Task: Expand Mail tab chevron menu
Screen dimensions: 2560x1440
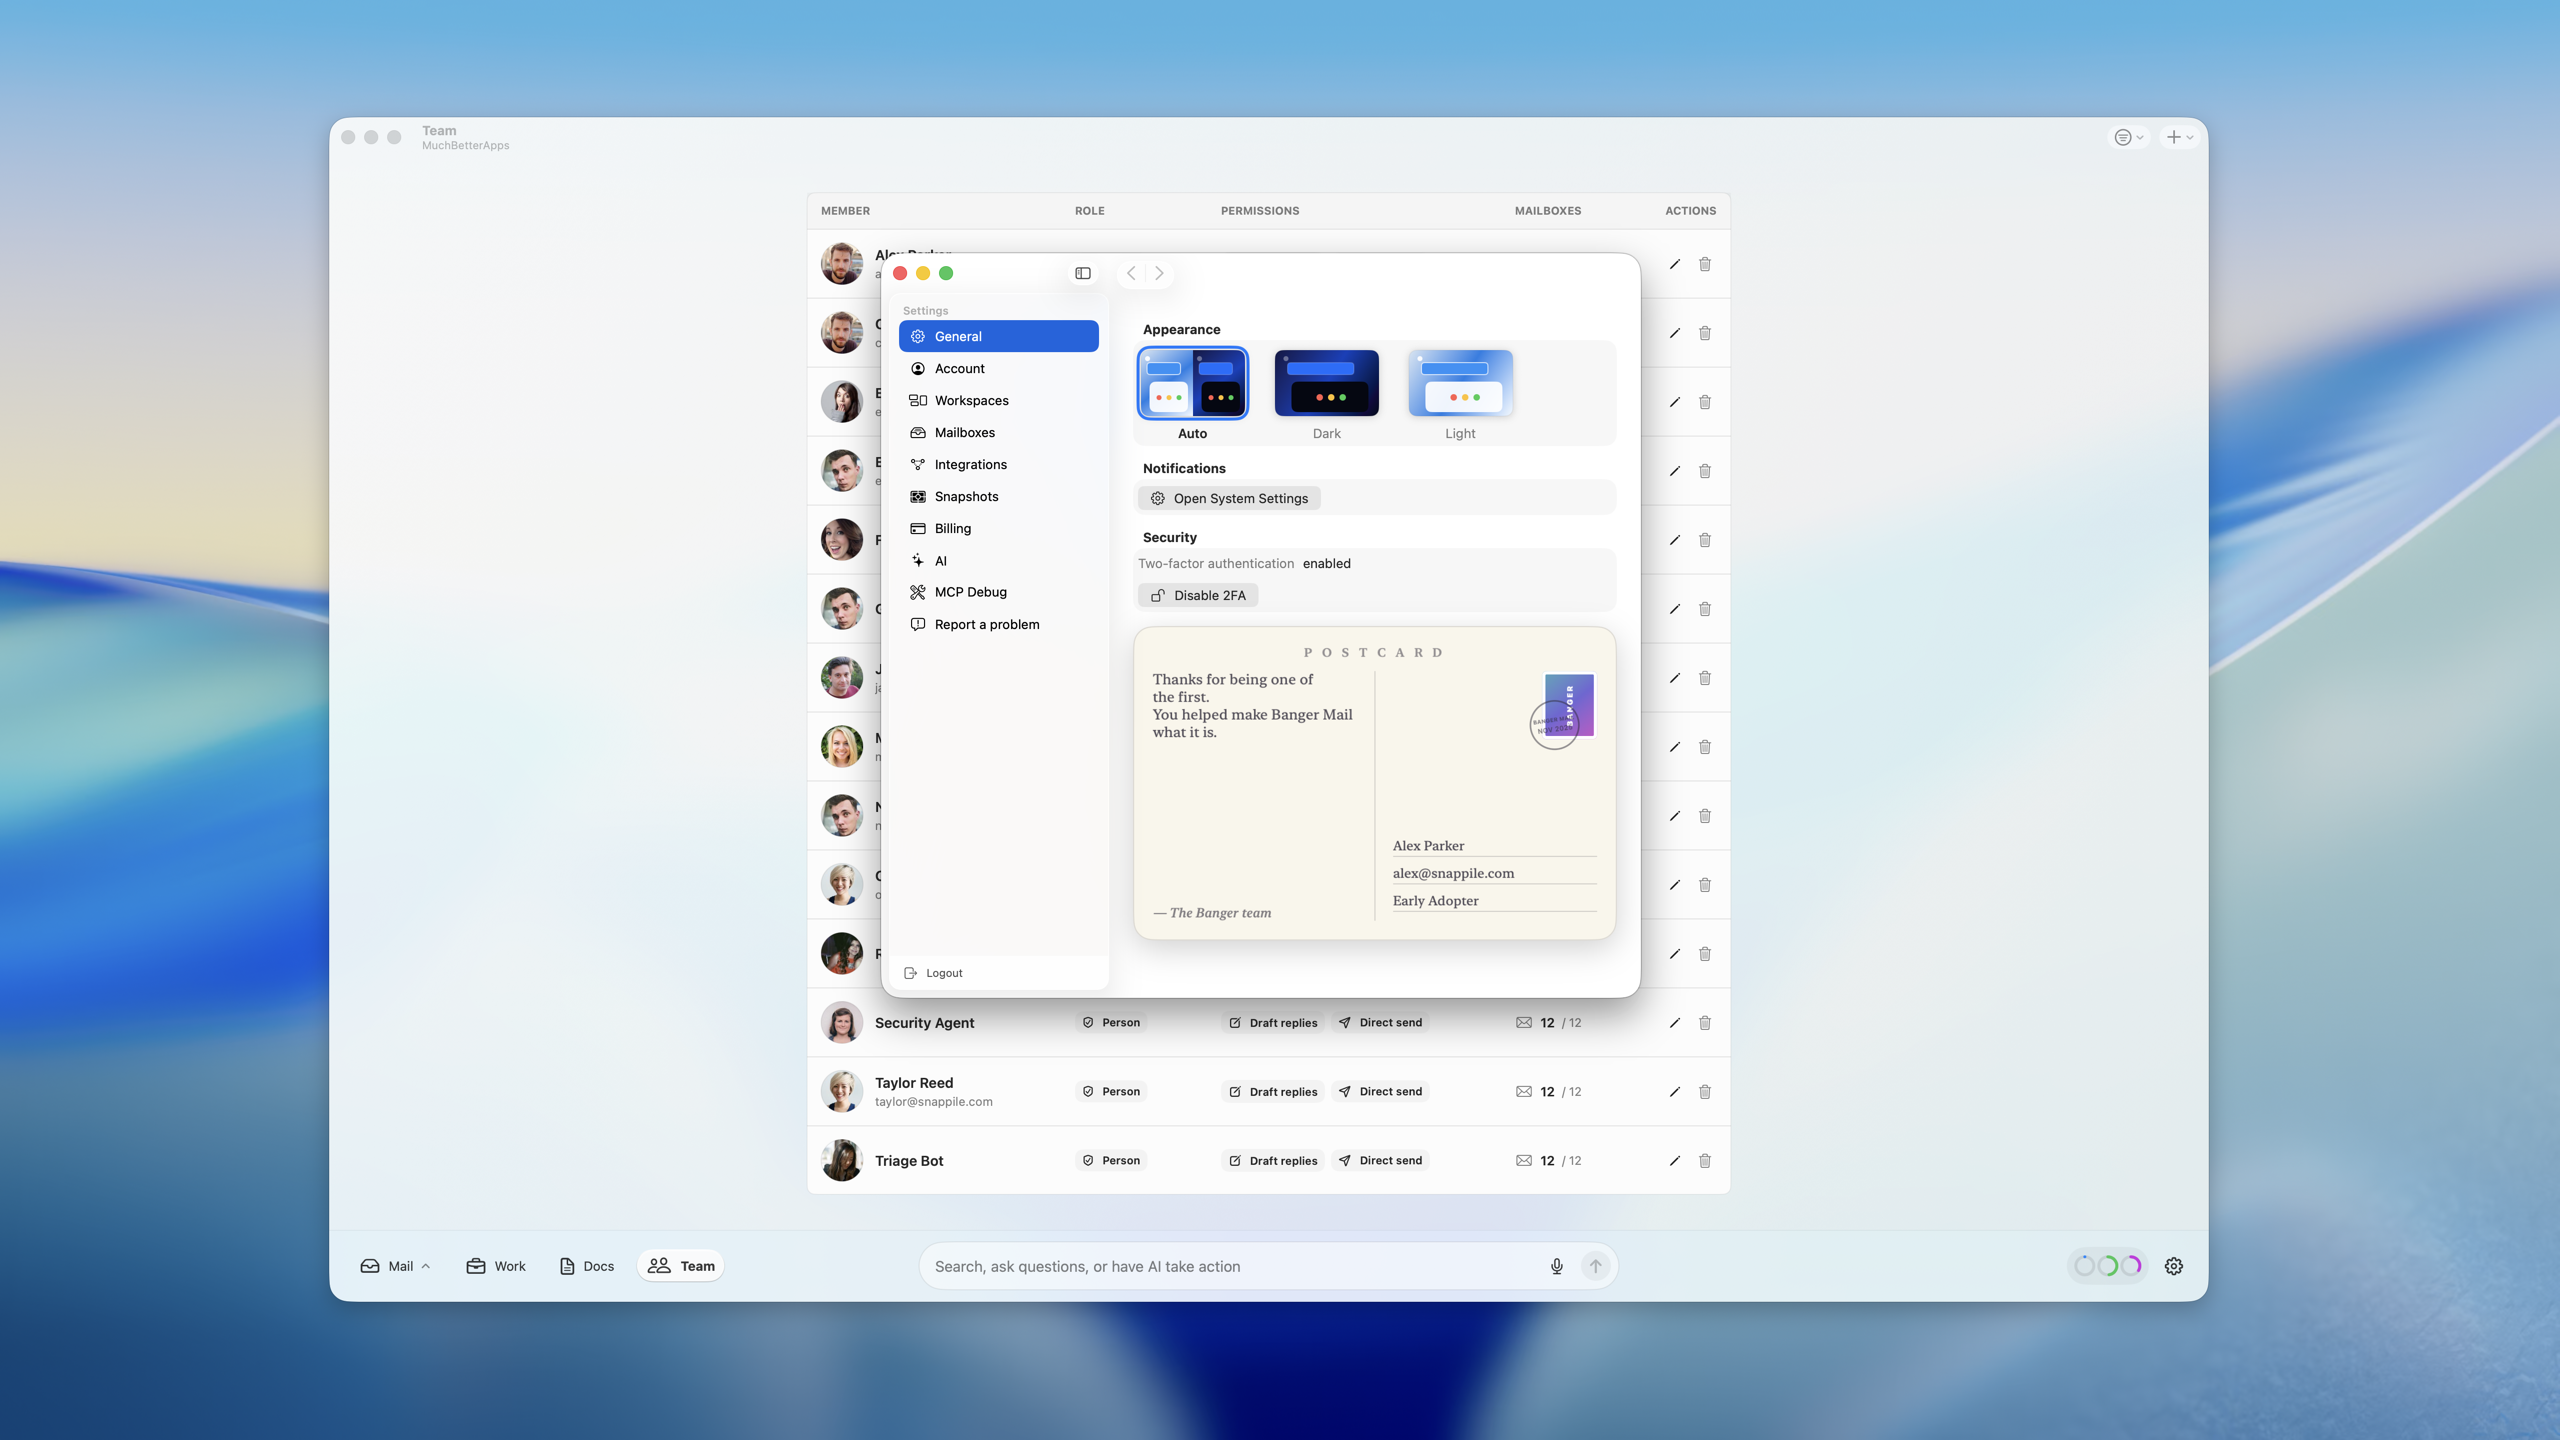Action: coord(426,1266)
